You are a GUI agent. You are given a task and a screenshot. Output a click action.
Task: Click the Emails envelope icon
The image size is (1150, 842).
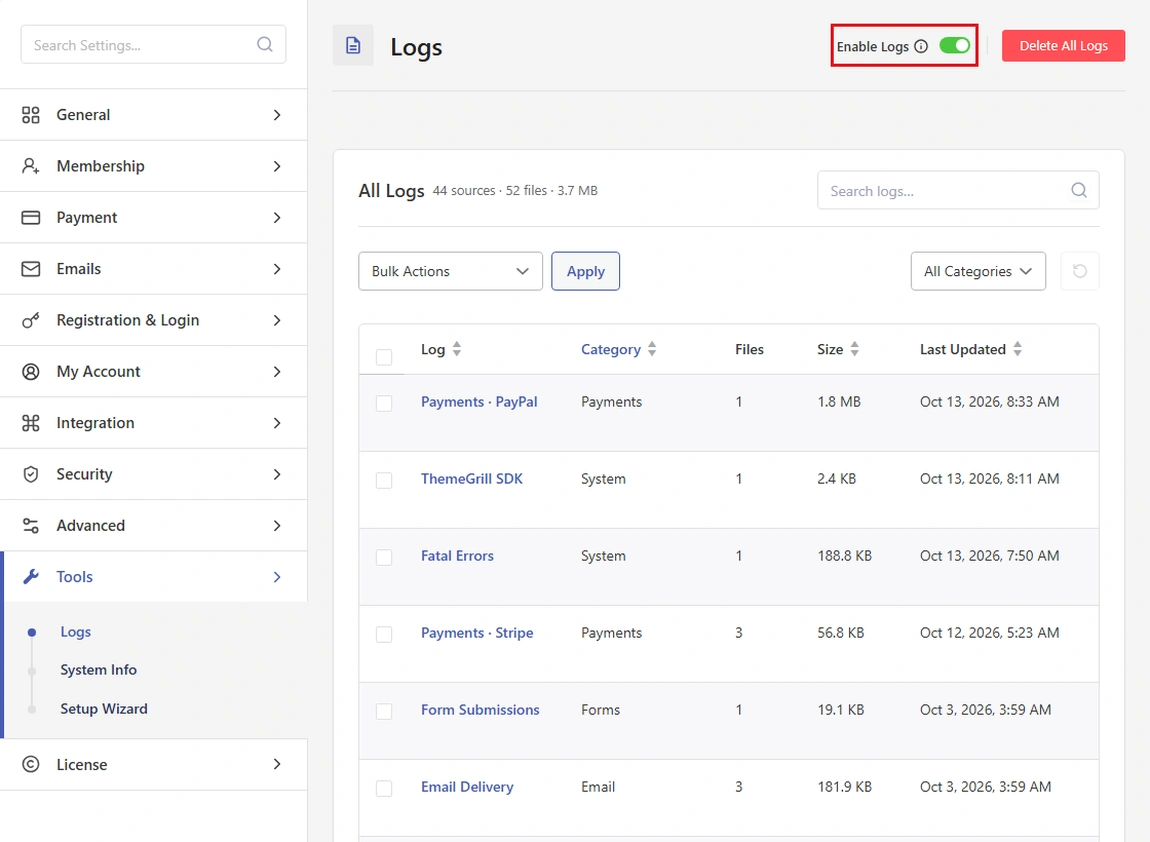tap(31, 269)
